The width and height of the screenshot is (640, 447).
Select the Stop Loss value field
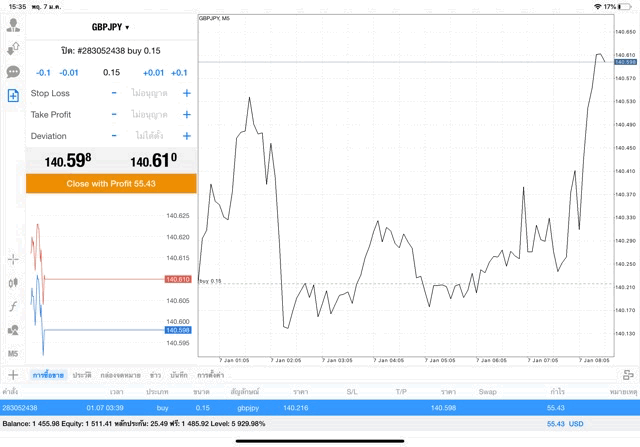tap(149, 93)
